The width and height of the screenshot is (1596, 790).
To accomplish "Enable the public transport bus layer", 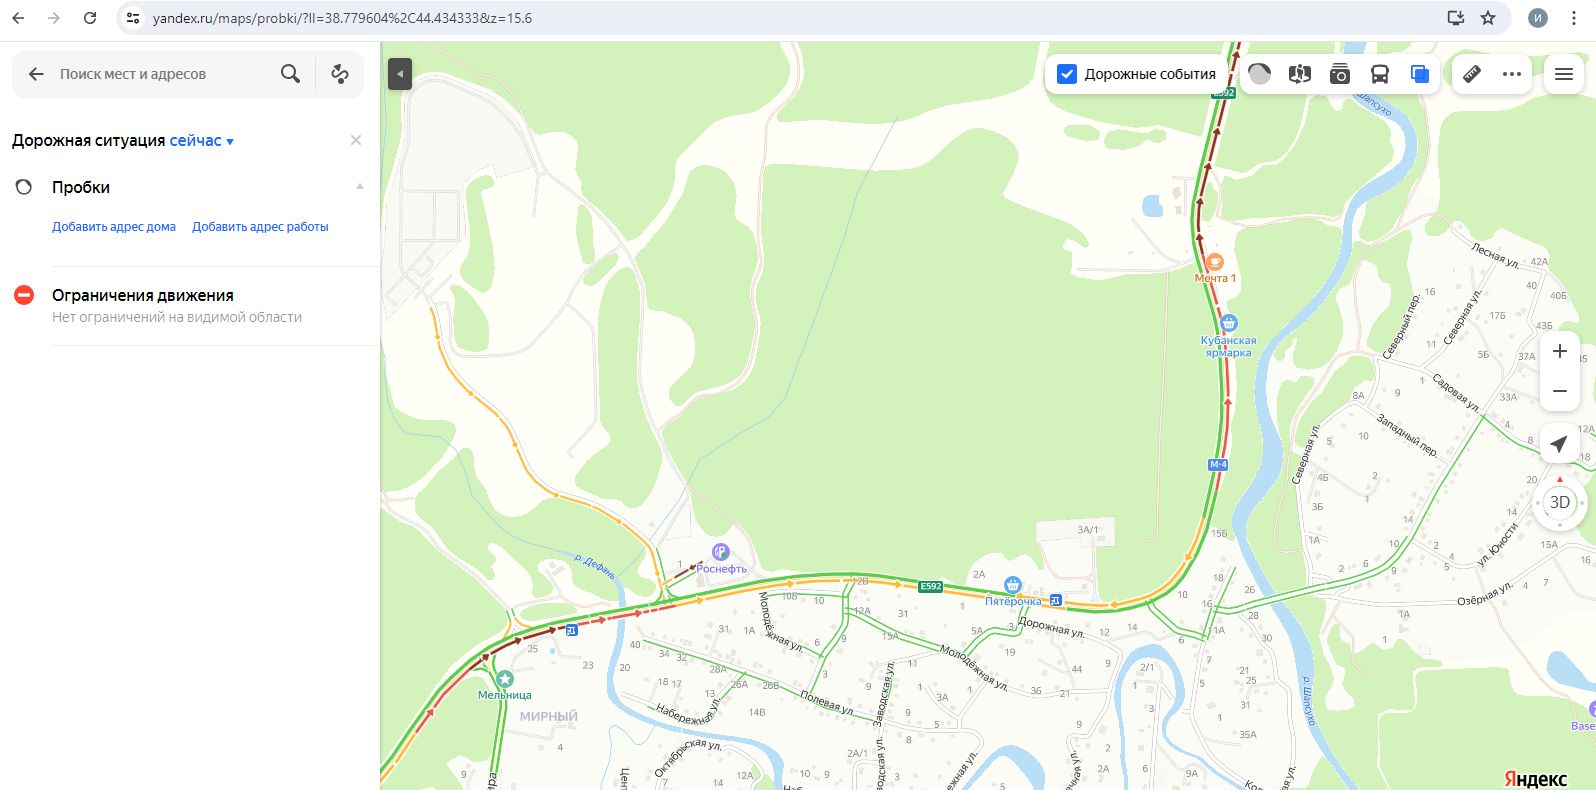I will click(x=1380, y=74).
